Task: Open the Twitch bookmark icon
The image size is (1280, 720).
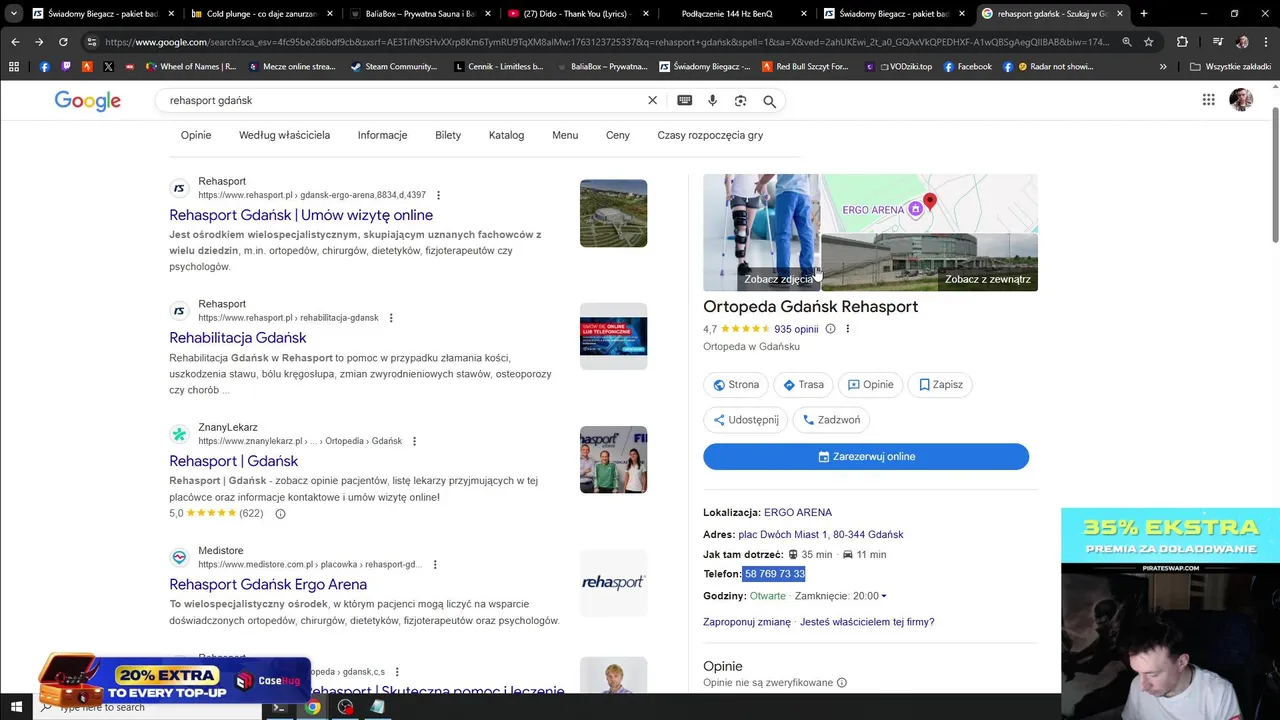Action: (66, 67)
